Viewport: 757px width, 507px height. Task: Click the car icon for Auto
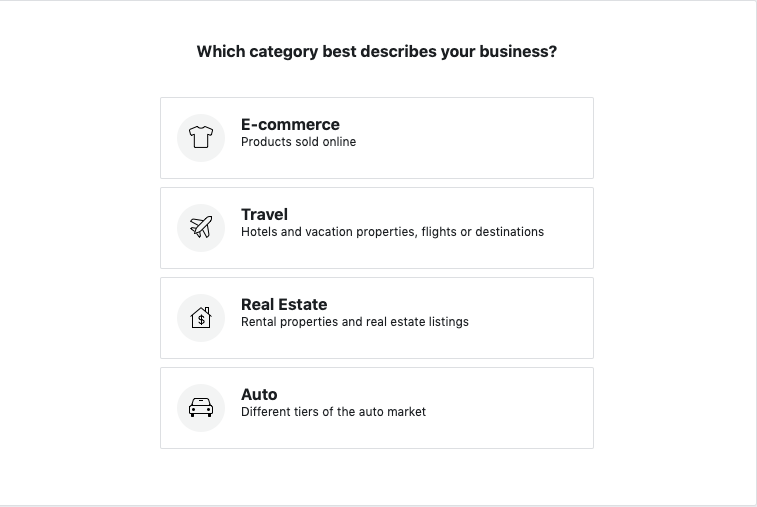[201, 408]
